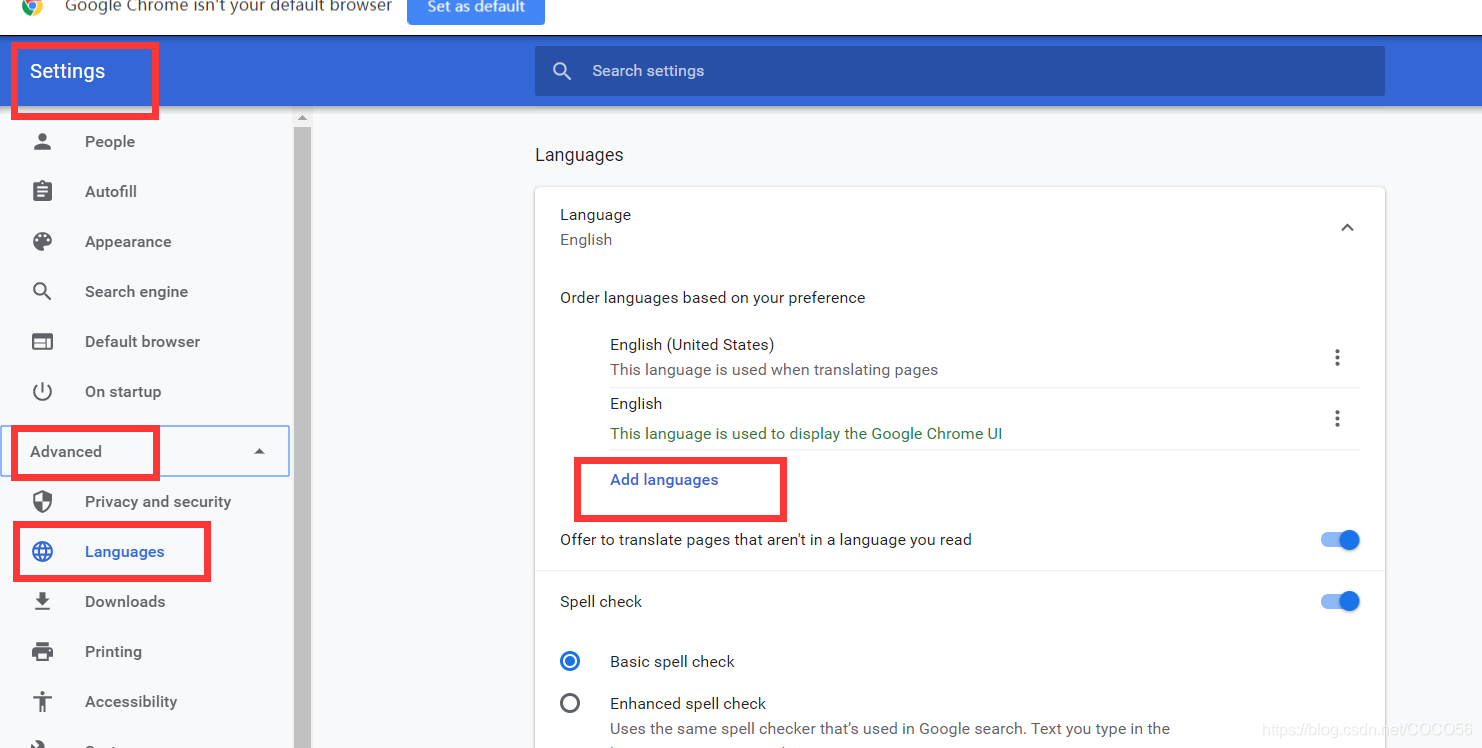The height and width of the screenshot is (748, 1482).
Task: Open more options for English (United States)
Action: (x=1337, y=357)
